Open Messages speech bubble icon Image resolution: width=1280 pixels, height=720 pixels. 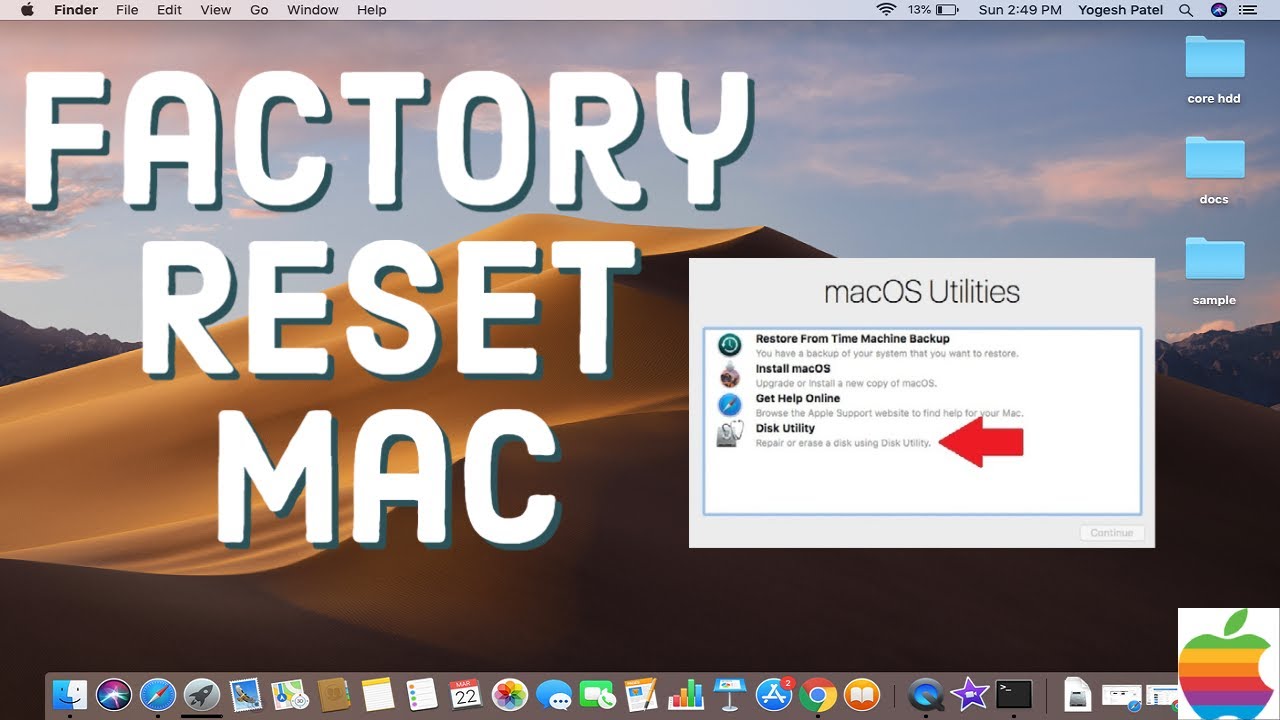point(553,694)
